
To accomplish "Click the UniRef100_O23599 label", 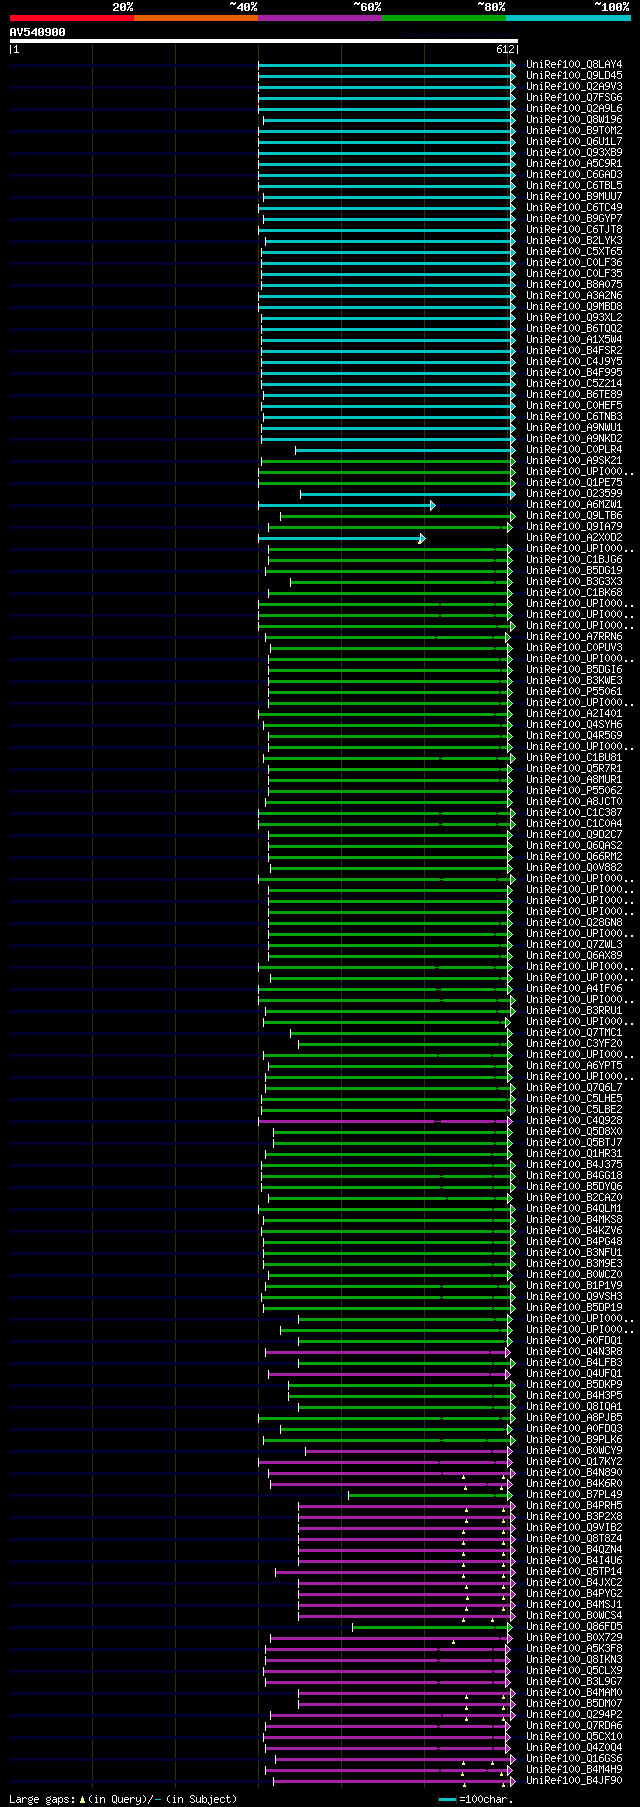I will pos(574,494).
